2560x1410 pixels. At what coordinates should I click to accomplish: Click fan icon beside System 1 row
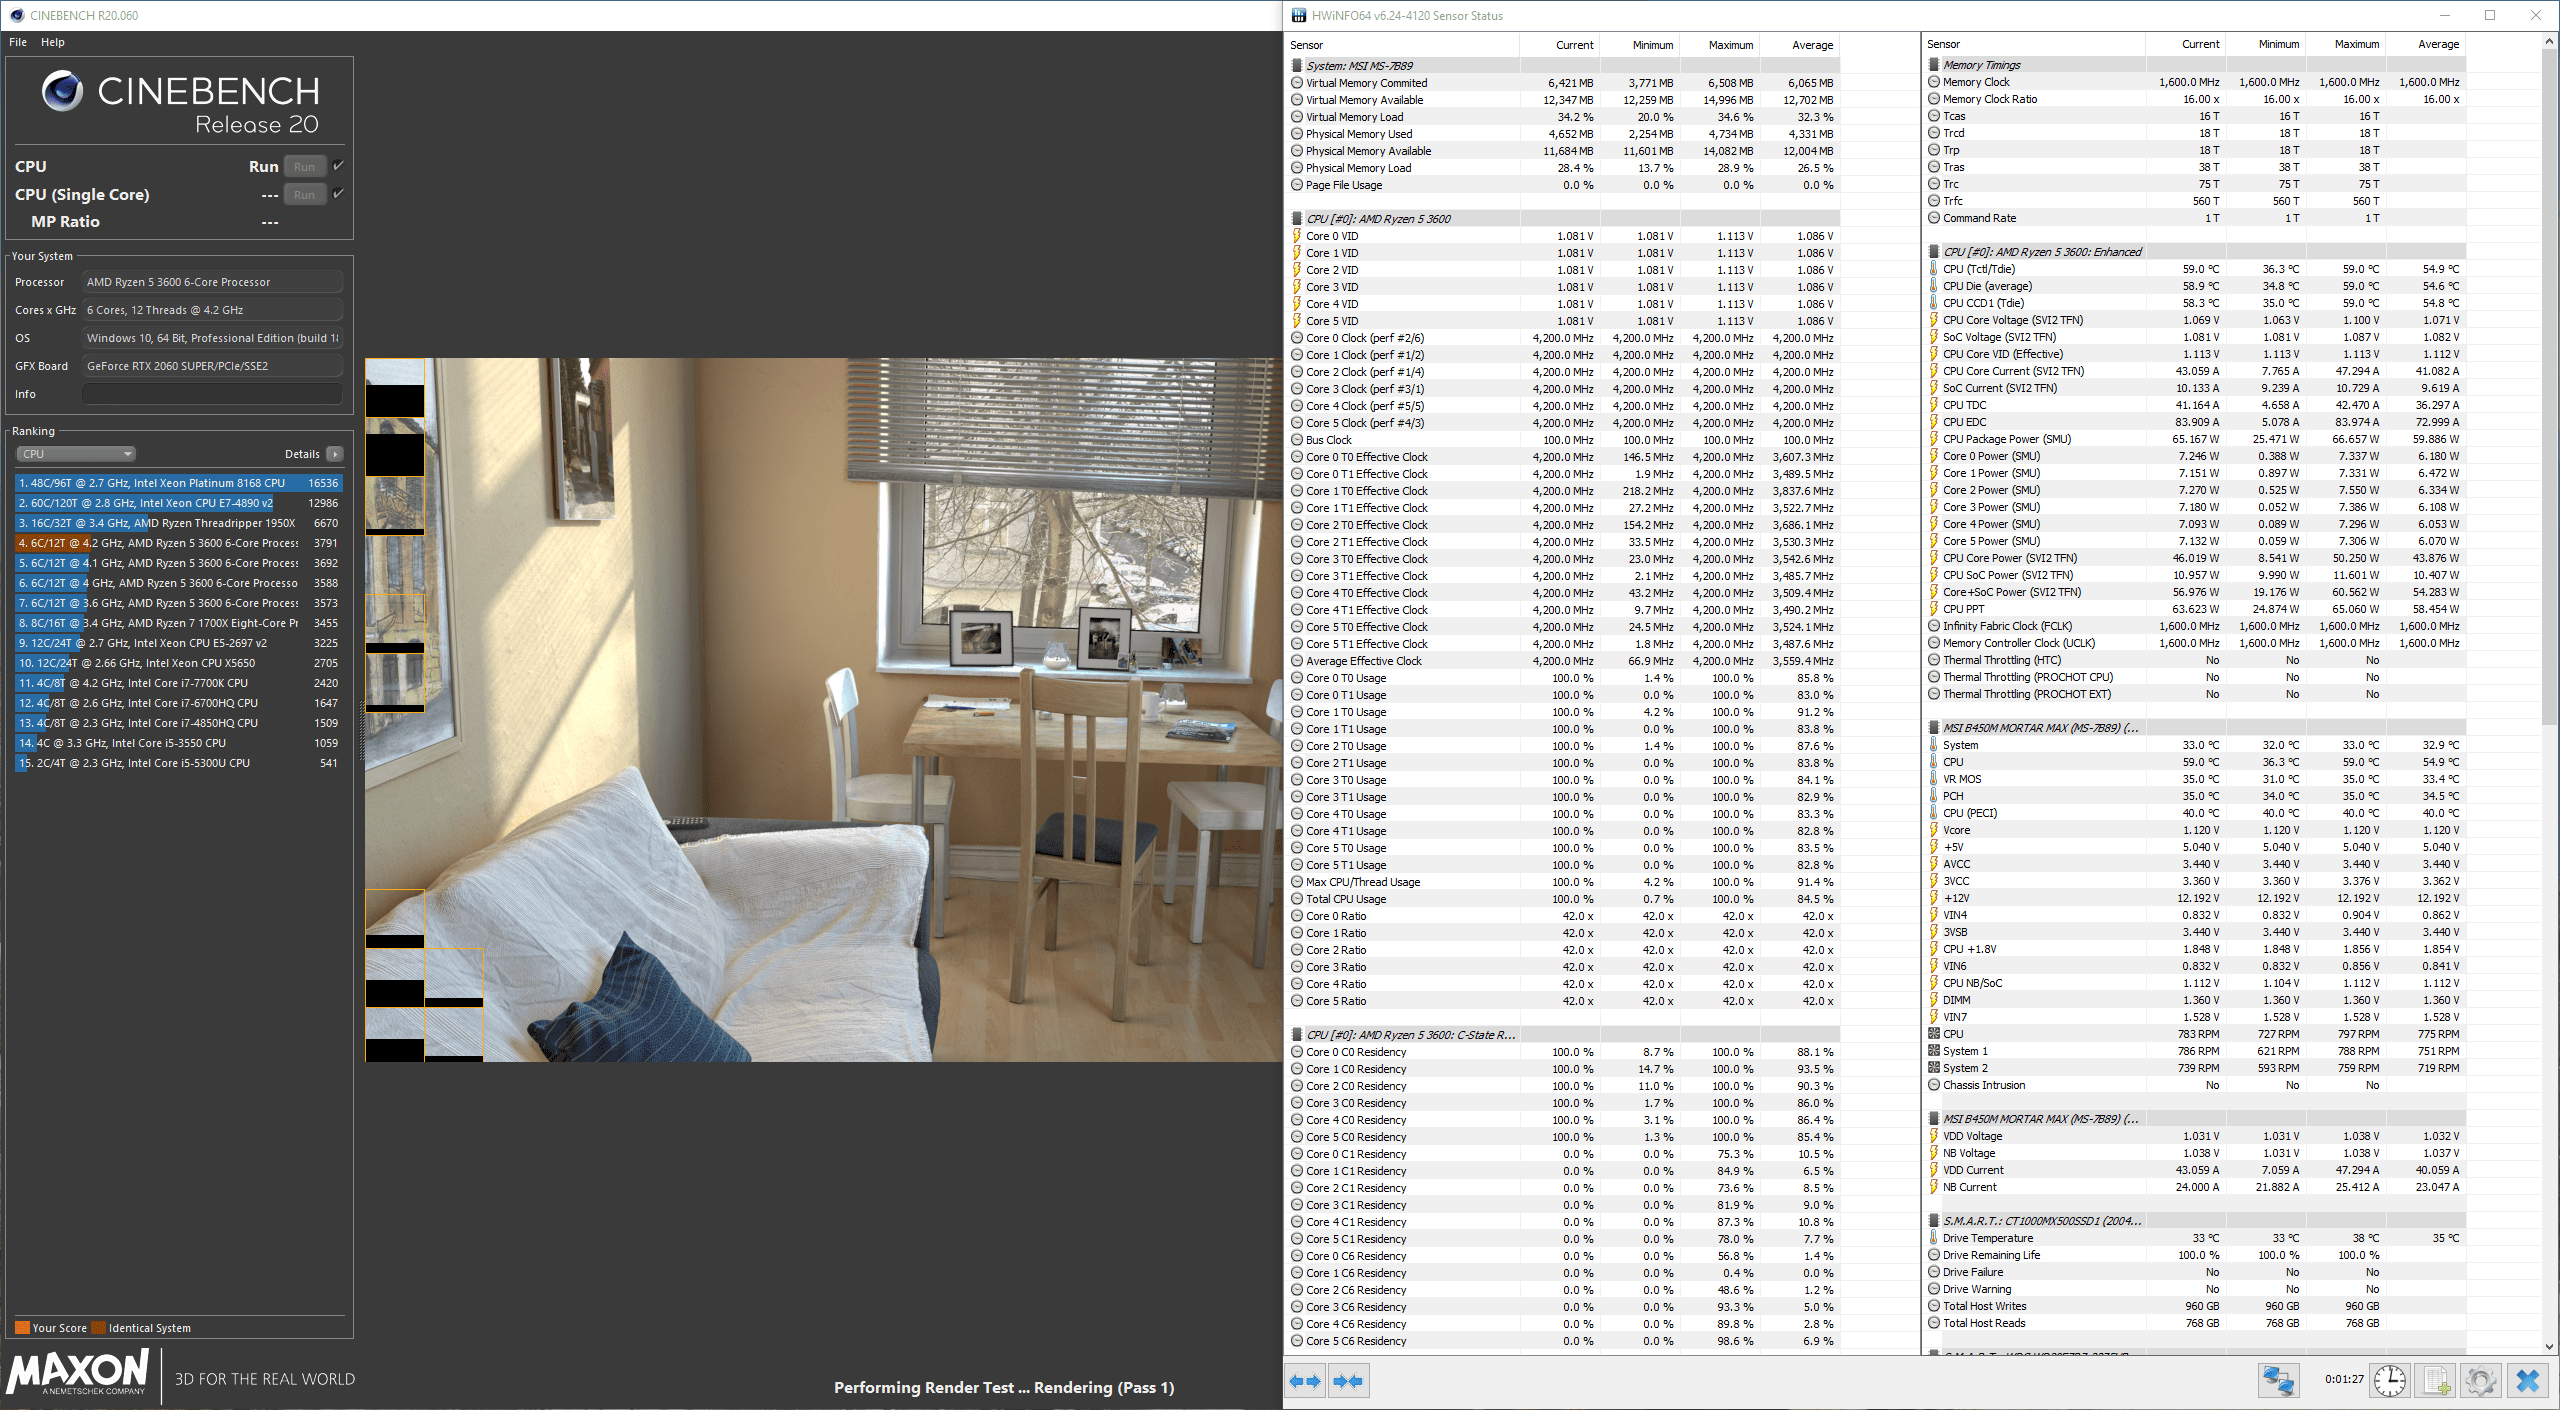[x=1934, y=1051]
